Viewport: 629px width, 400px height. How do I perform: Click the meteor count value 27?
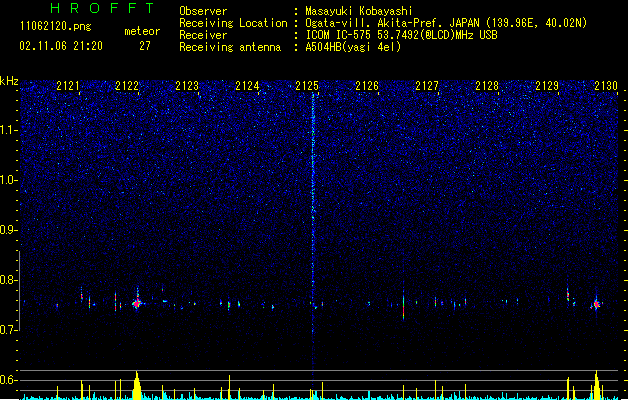pos(145,46)
